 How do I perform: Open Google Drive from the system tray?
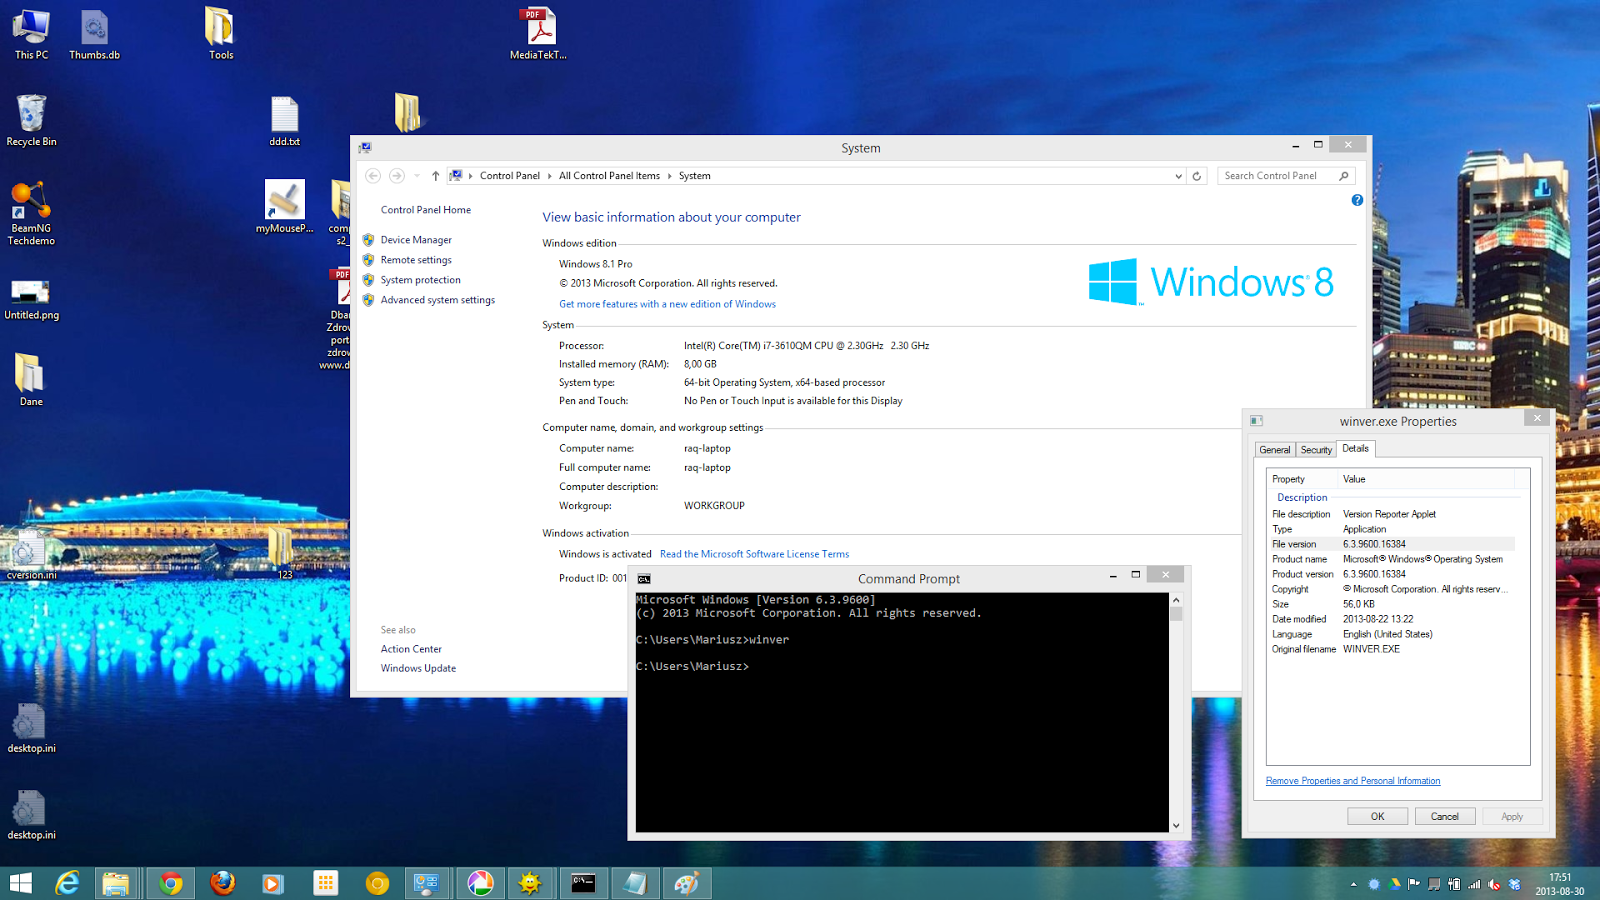[1393, 885]
